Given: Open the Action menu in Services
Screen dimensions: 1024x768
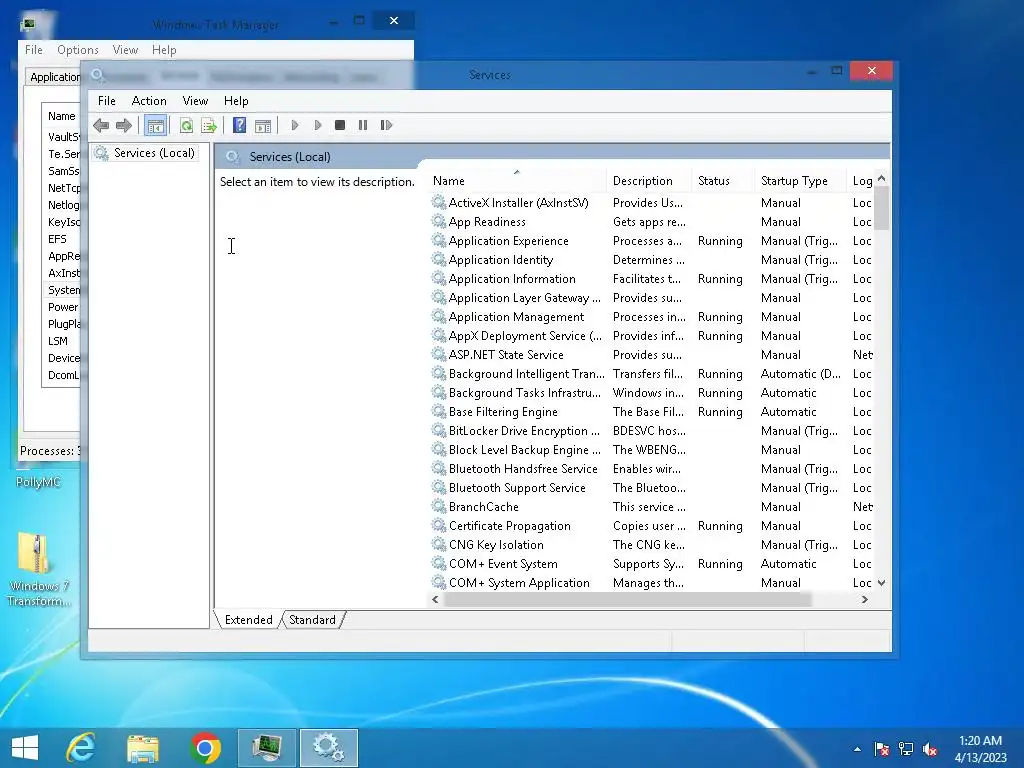Looking at the screenshot, I should click(149, 101).
